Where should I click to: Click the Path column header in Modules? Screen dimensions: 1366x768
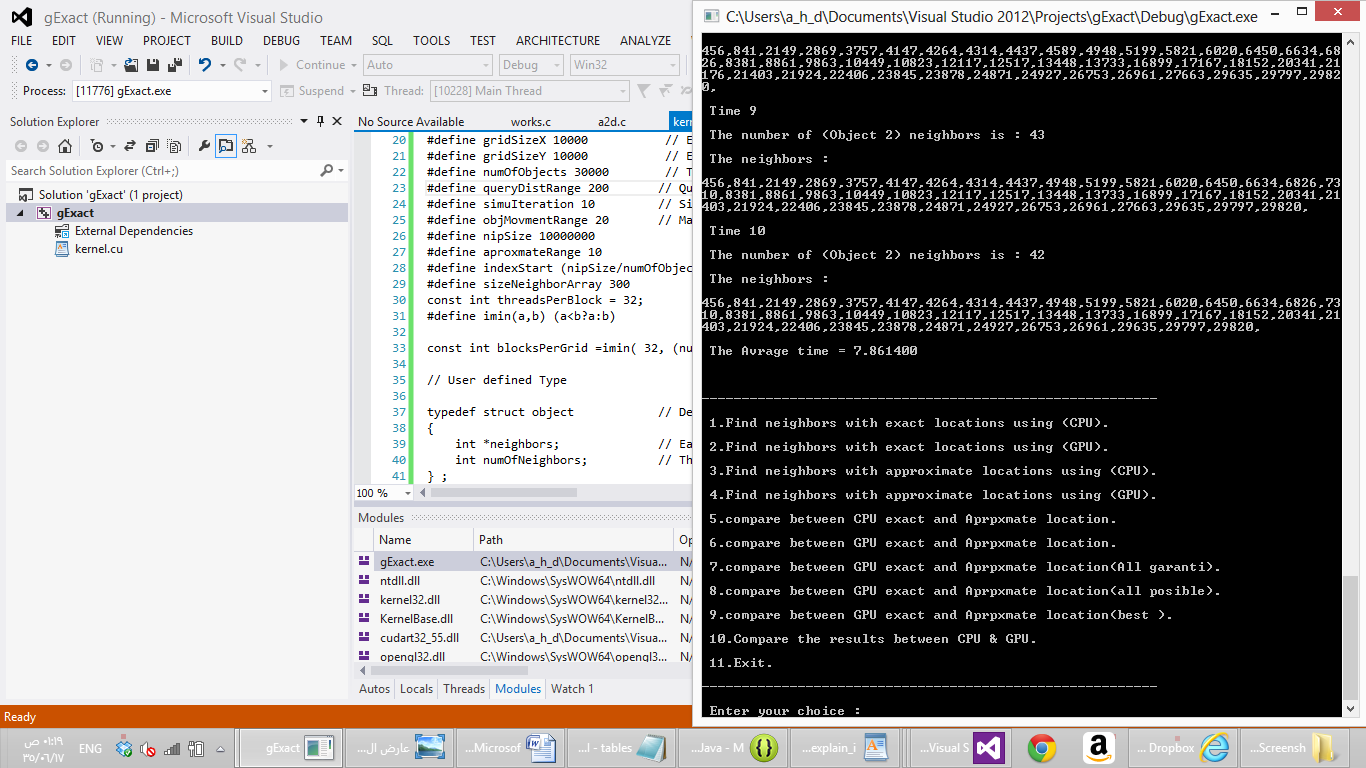[573, 540]
